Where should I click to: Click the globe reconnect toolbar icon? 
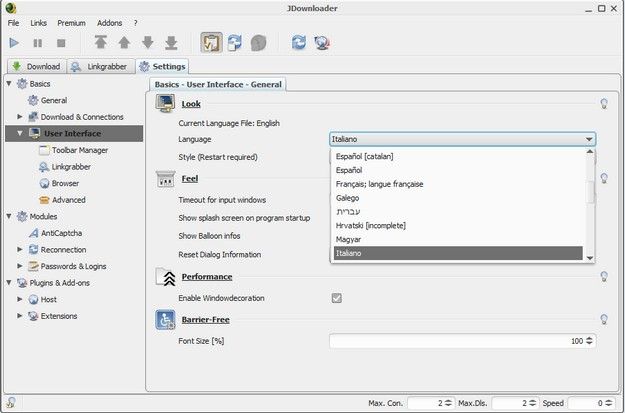point(322,42)
